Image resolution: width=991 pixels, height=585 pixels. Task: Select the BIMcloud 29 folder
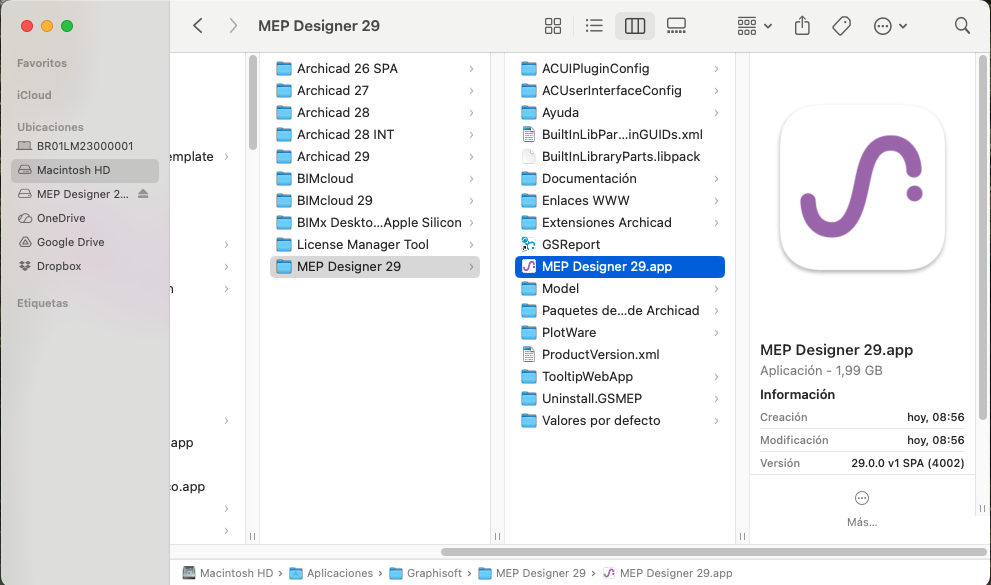[375, 201]
